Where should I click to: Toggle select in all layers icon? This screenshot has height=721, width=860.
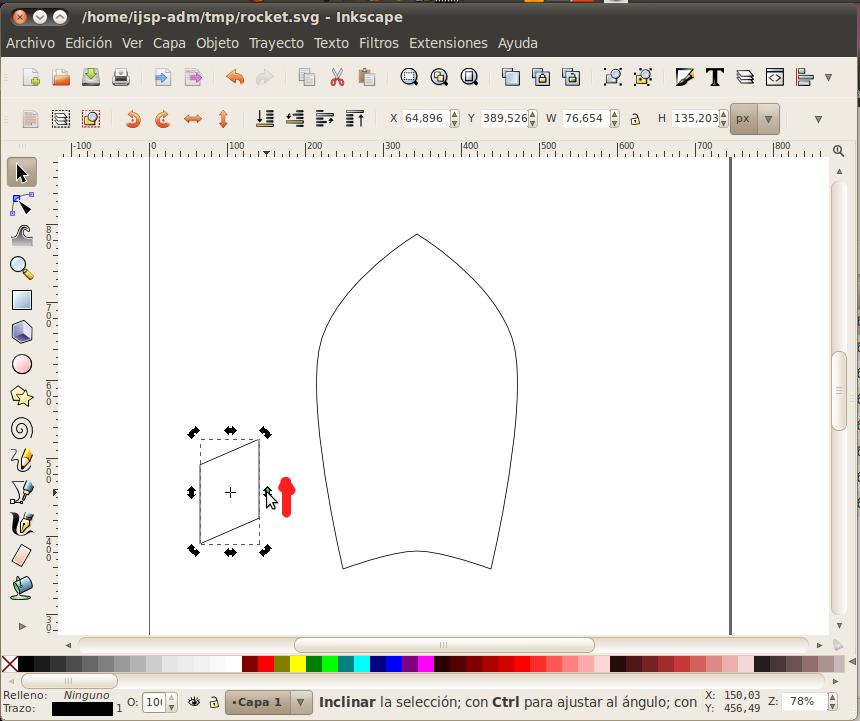61,119
